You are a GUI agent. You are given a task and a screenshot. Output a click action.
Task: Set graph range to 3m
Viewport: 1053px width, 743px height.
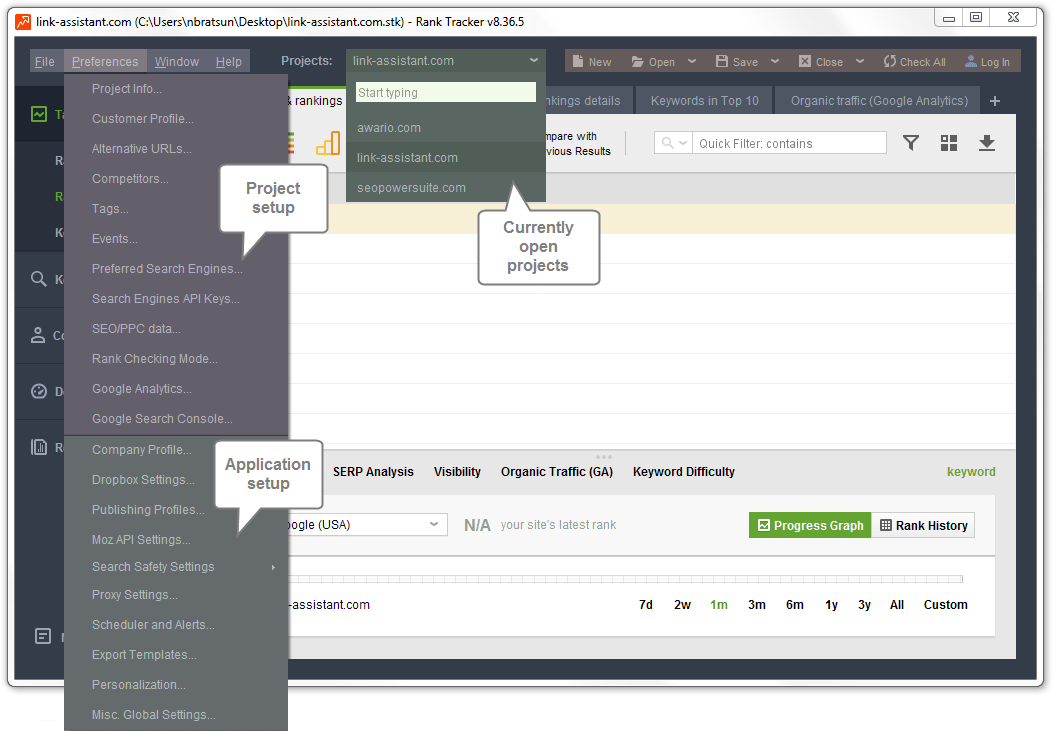757,605
